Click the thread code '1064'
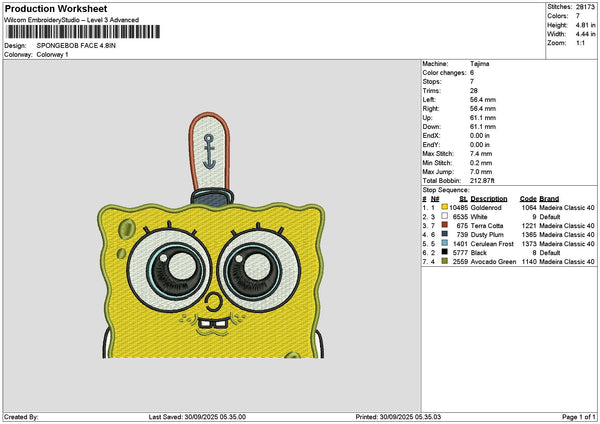The image size is (600, 424). 529,208
